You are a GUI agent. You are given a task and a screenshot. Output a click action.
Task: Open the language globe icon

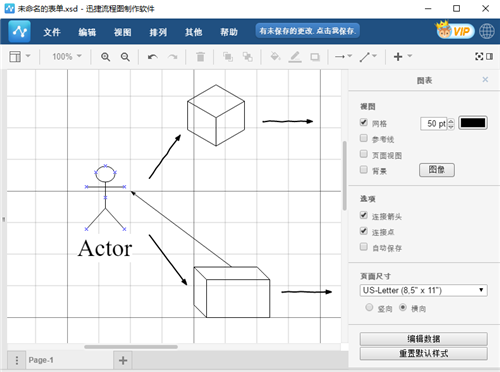click(487, 31)
